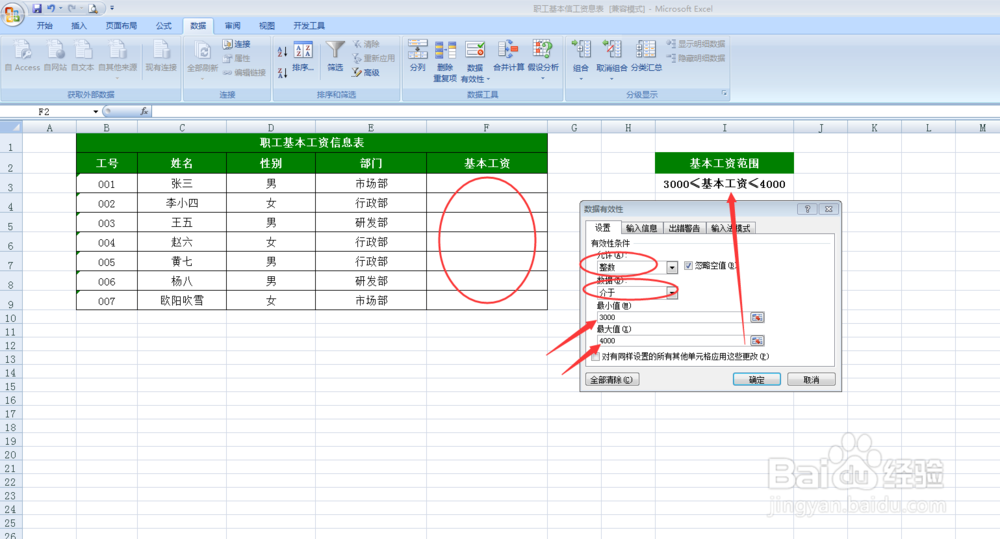Image resolution: width=1000 pixels, height=539 pixels.
Task: Click 分列 text to columns
Action: tap(418, 56)
